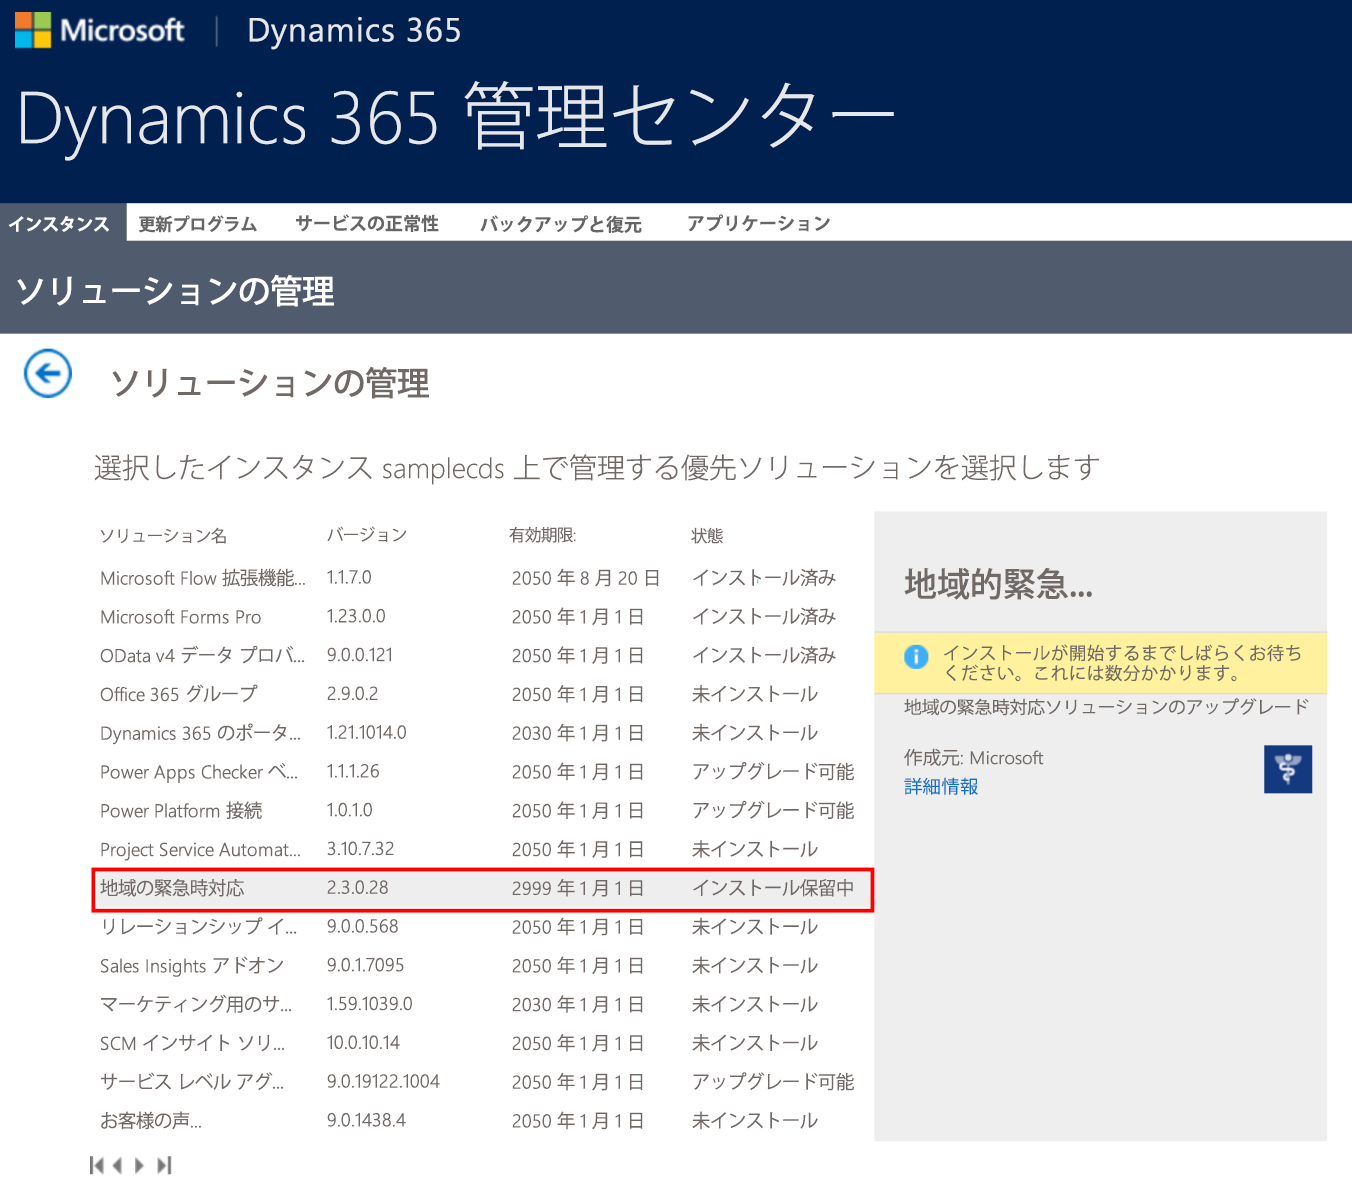Image resolution: width=1352 pixels, height=1193 pixels.
Task: Click the solution medical emblem icon
Action: click(x=1288, y=769)
